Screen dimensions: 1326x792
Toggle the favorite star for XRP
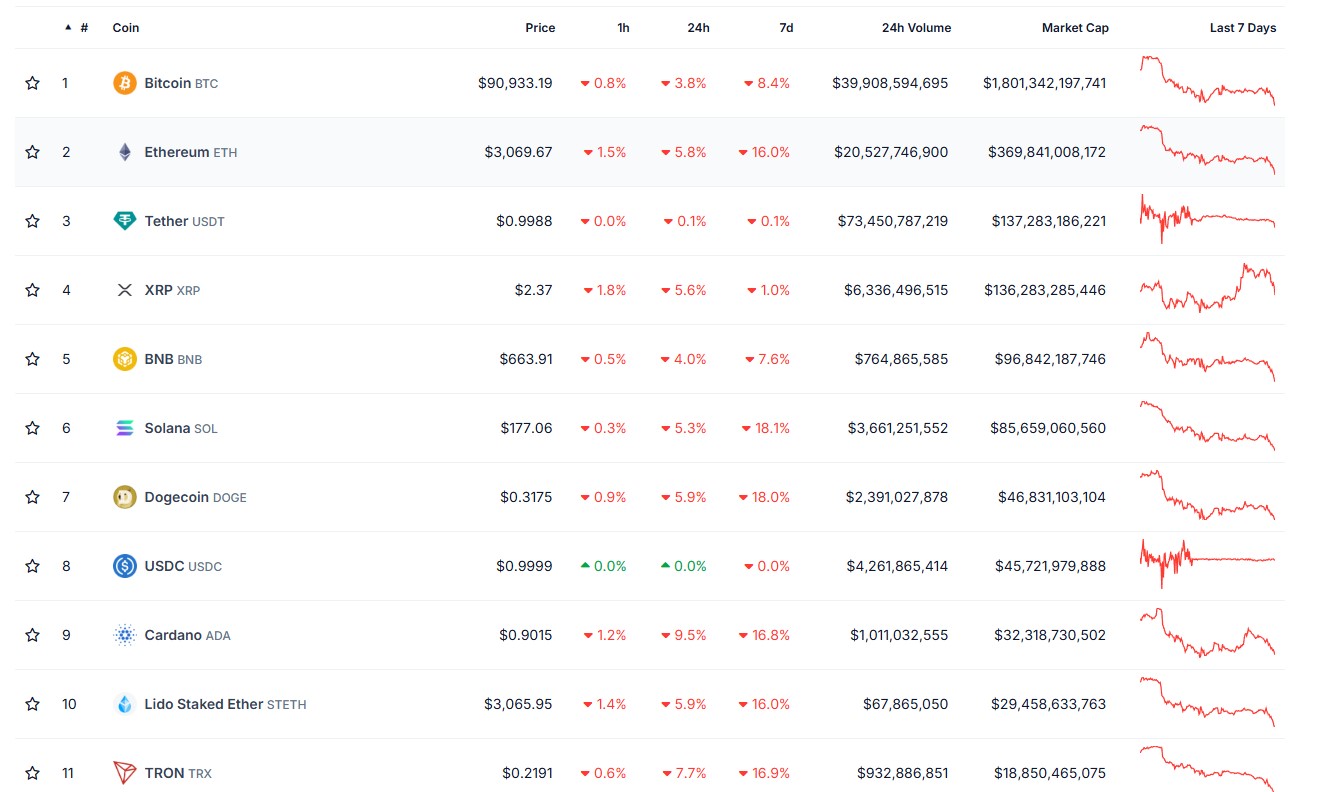(x=33, y=290)
